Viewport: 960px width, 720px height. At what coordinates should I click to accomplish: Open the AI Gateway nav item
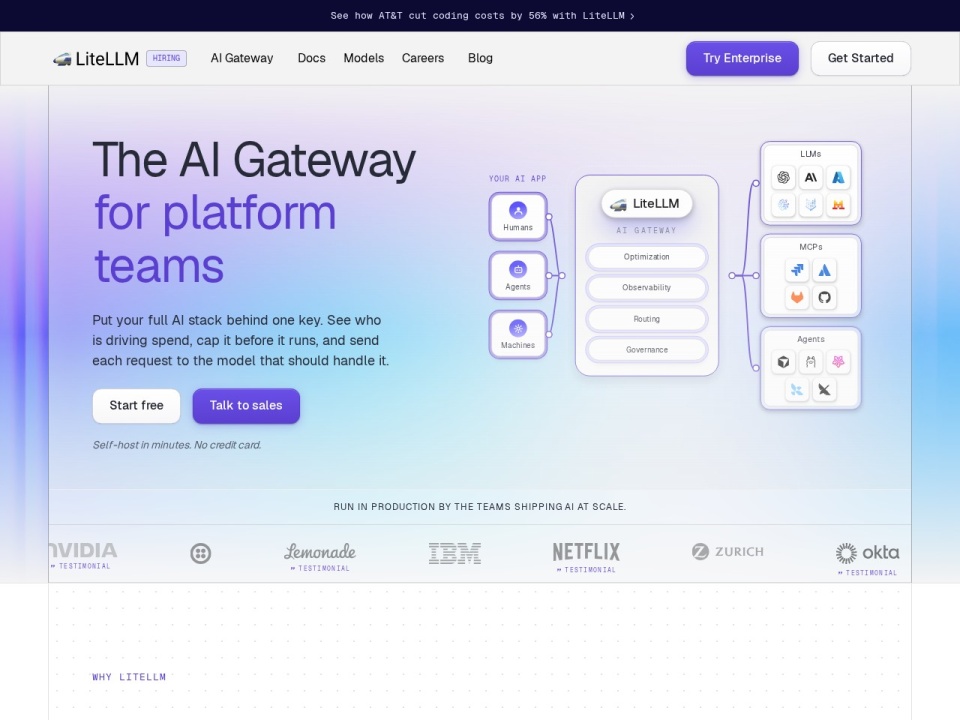(242, 58)
